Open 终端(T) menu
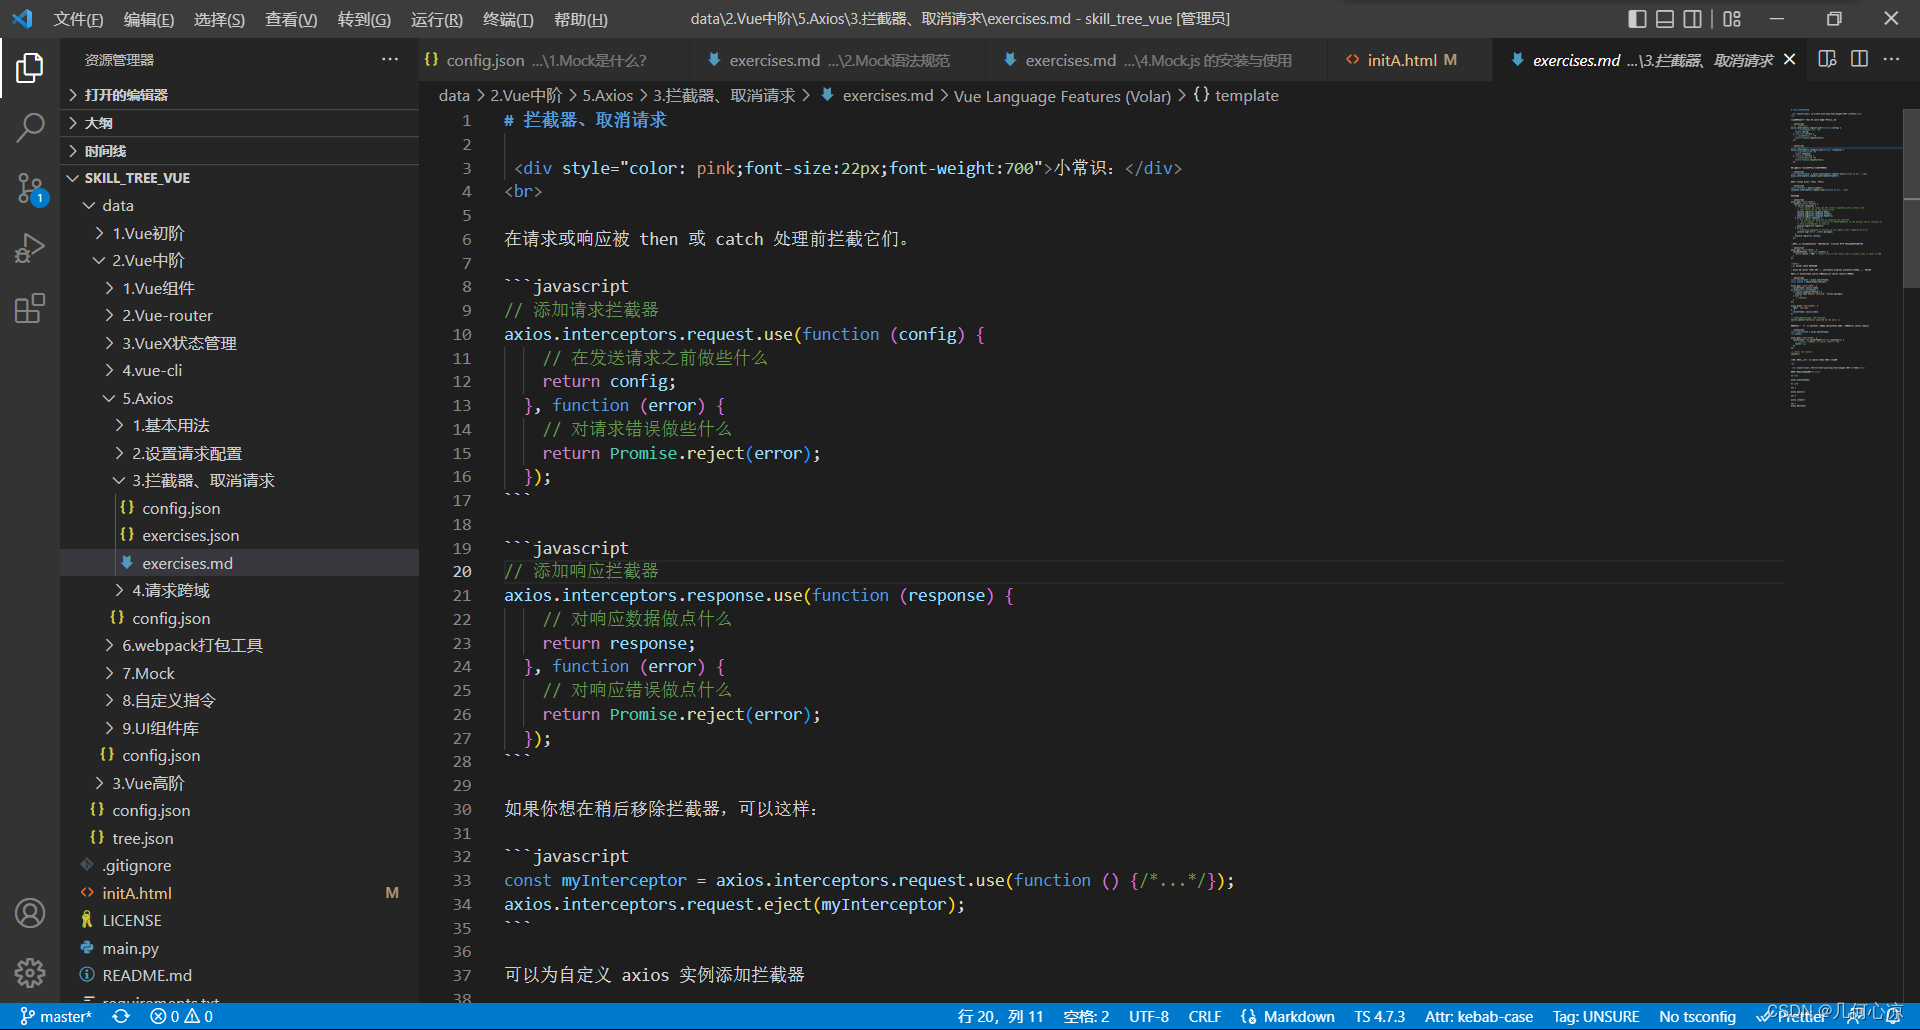1920x1030 pixels. pos(508,19)
